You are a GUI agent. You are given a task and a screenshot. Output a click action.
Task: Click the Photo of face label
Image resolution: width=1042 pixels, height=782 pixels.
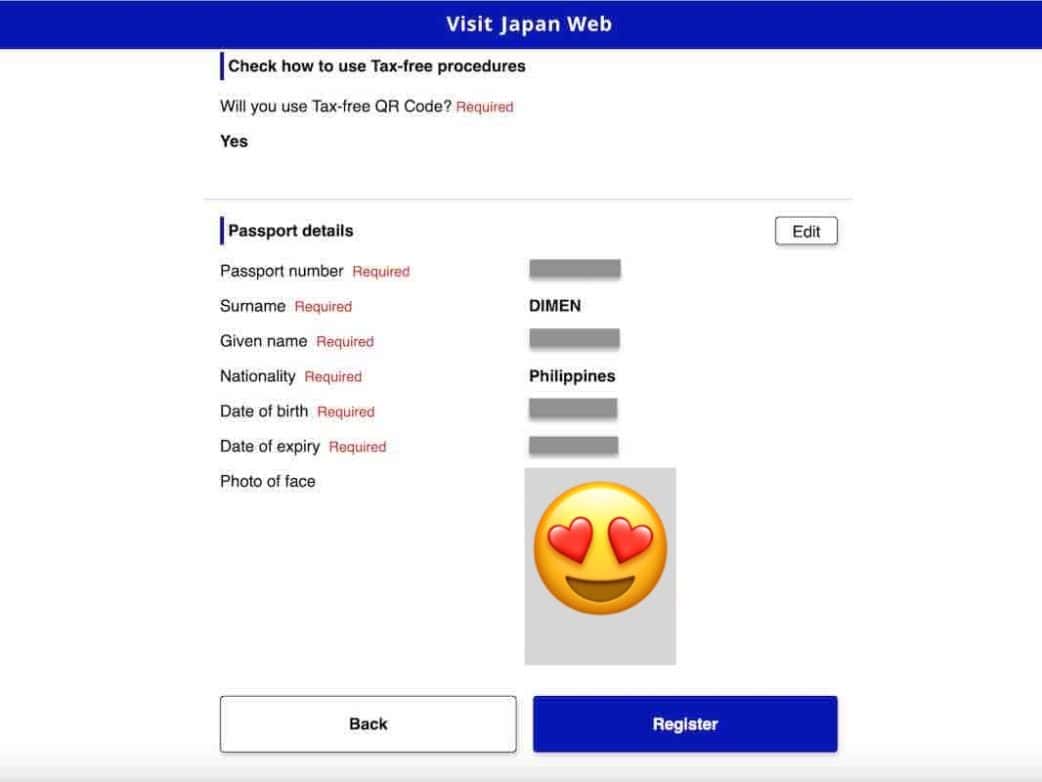268,481
